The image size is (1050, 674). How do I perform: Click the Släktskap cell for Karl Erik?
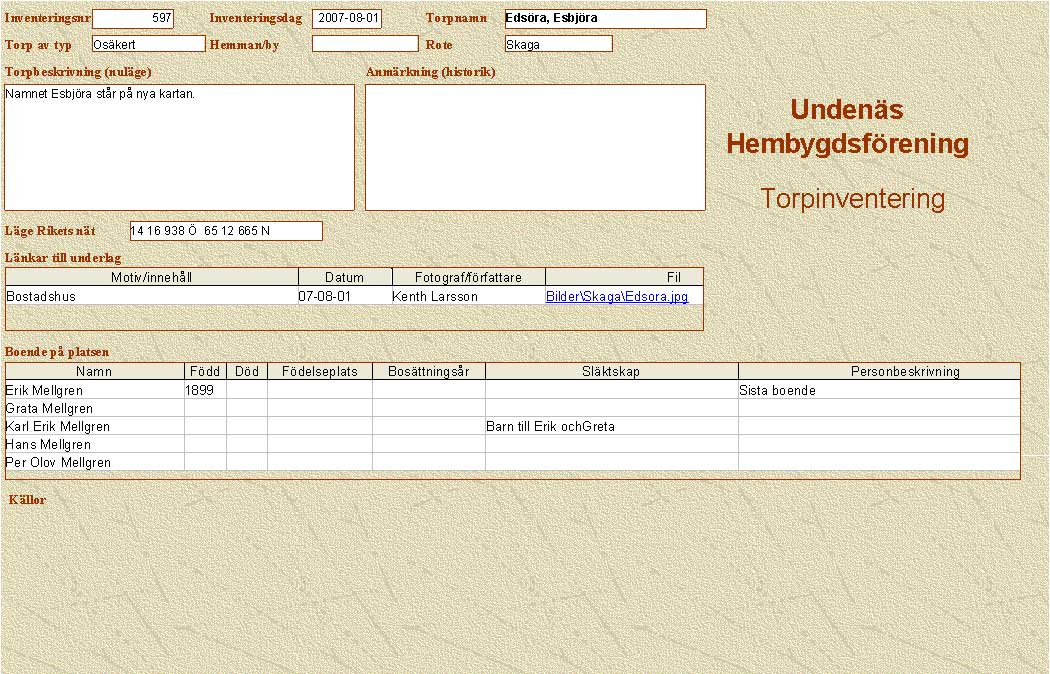pos(610,427)
